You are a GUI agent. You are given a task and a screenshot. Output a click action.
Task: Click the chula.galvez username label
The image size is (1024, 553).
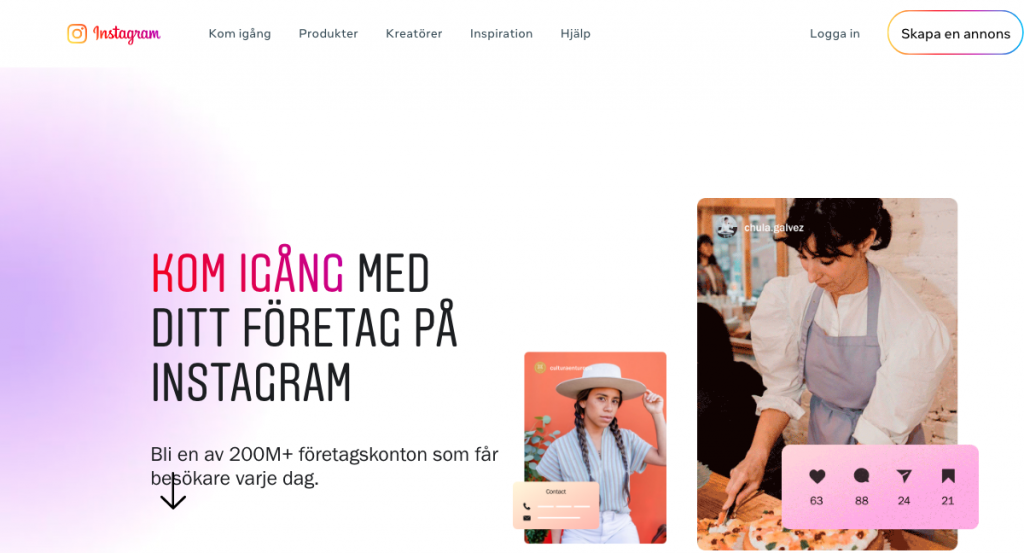[774, 228]
